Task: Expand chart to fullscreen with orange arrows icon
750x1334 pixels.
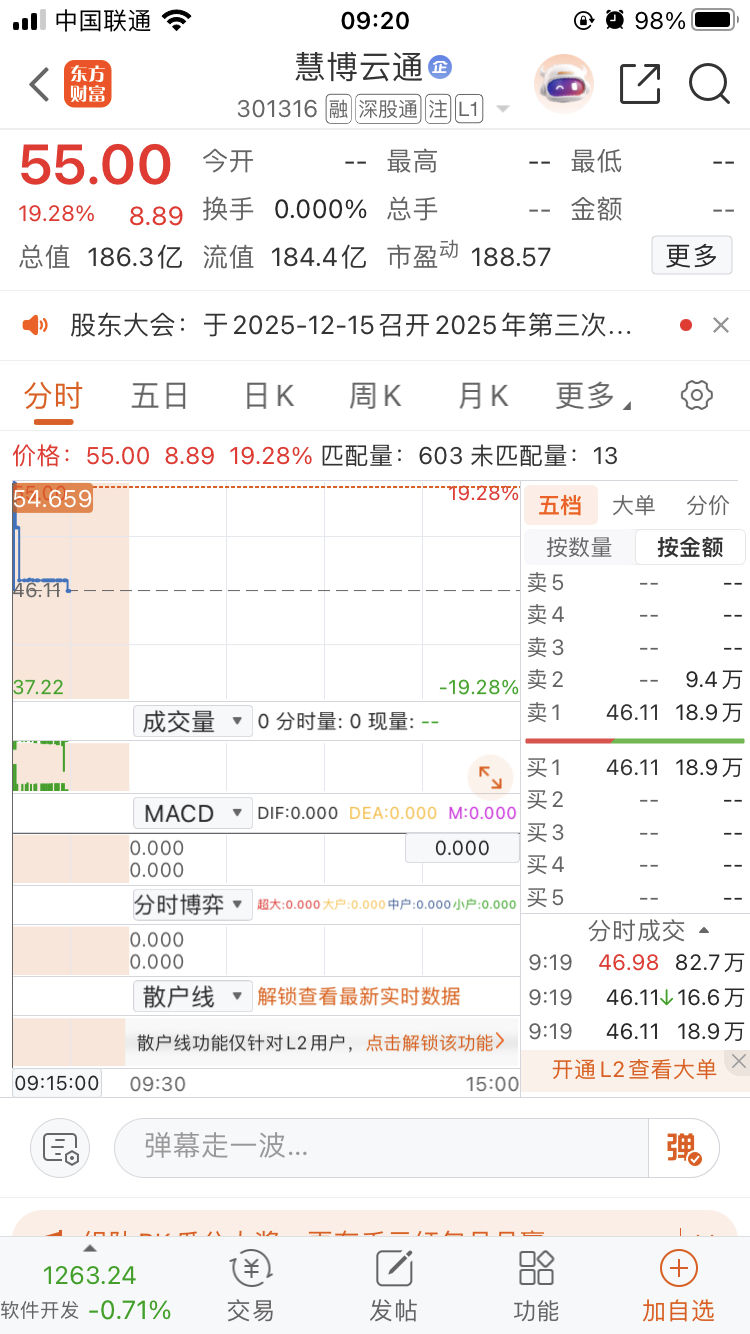Action: [490, 777]
